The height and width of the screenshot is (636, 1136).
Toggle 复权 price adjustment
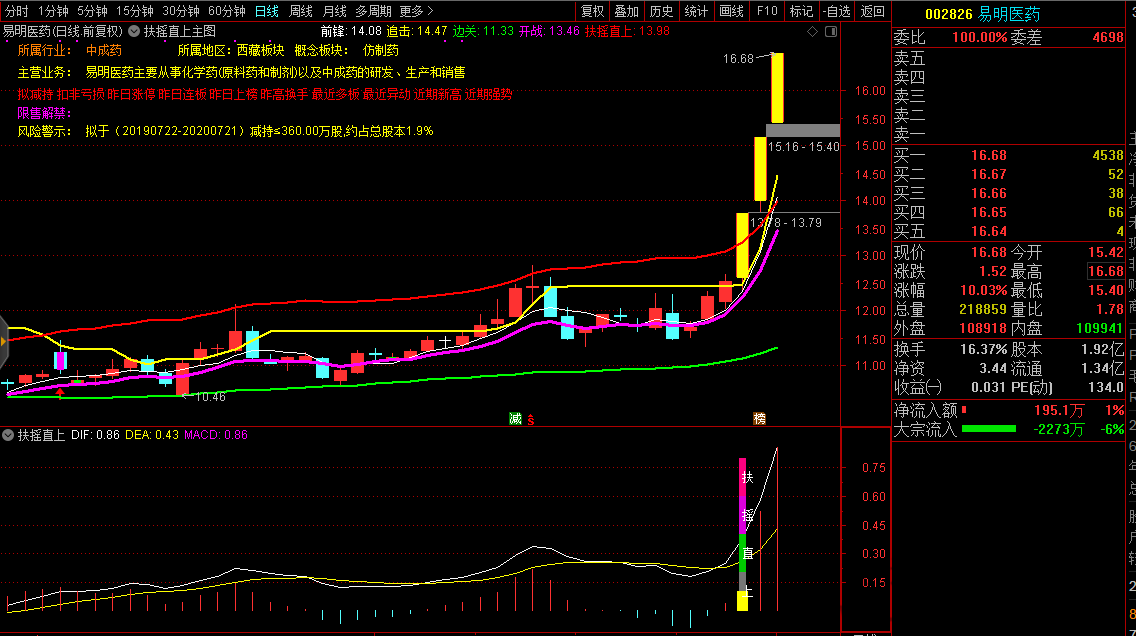point(592,11)
